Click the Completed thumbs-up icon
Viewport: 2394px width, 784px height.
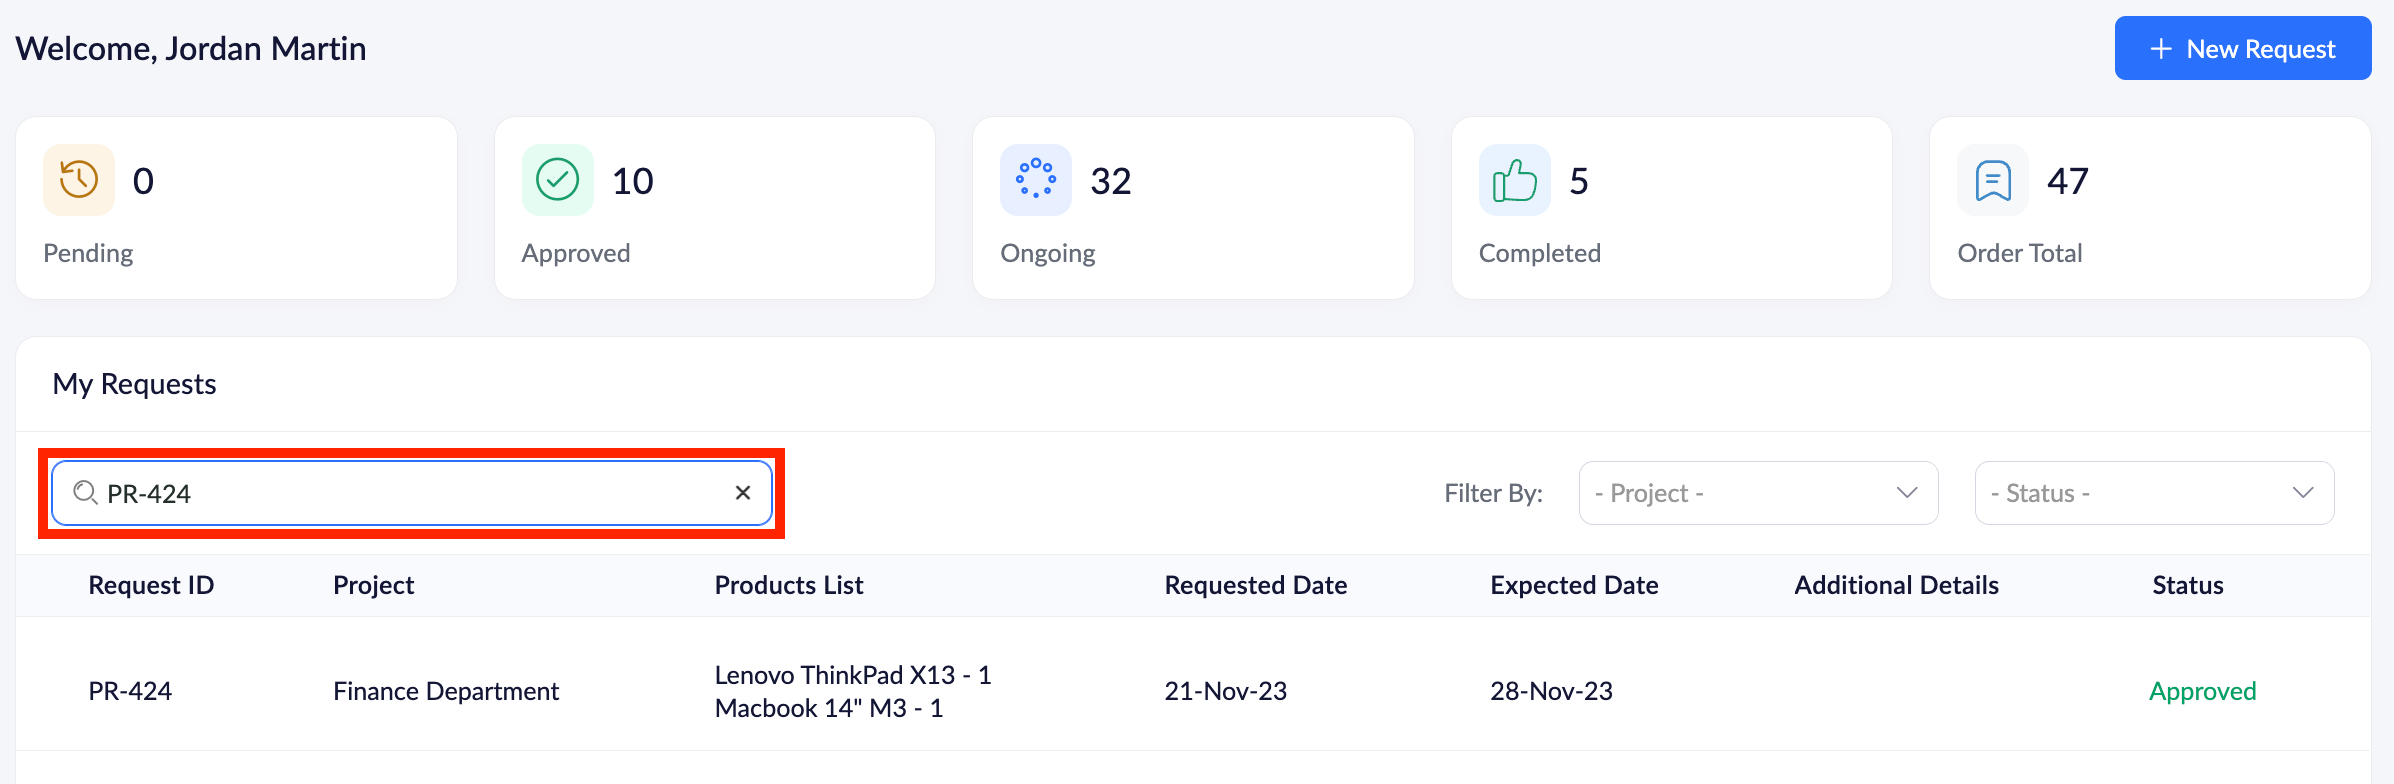[1514, 181]
